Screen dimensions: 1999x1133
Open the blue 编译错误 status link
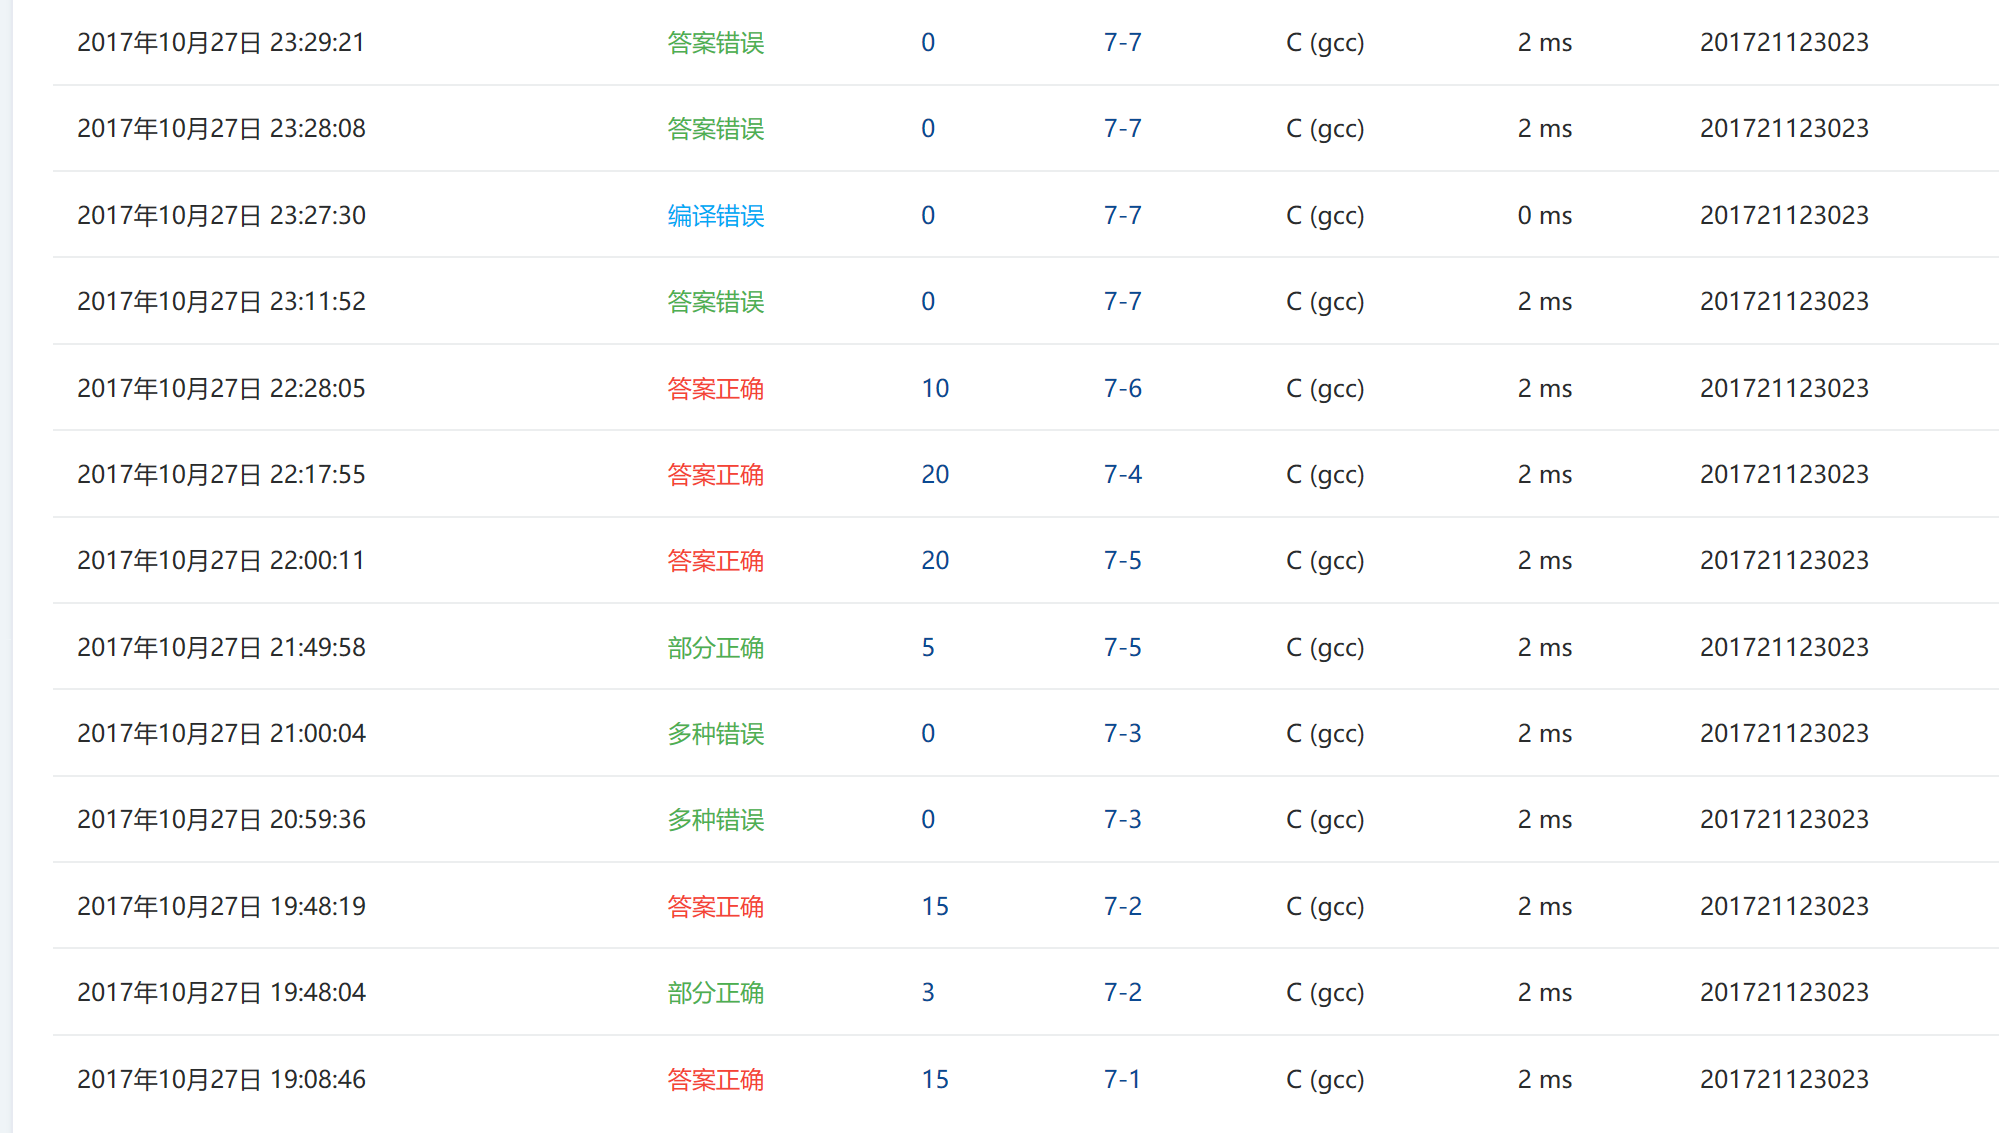(715, 215)
